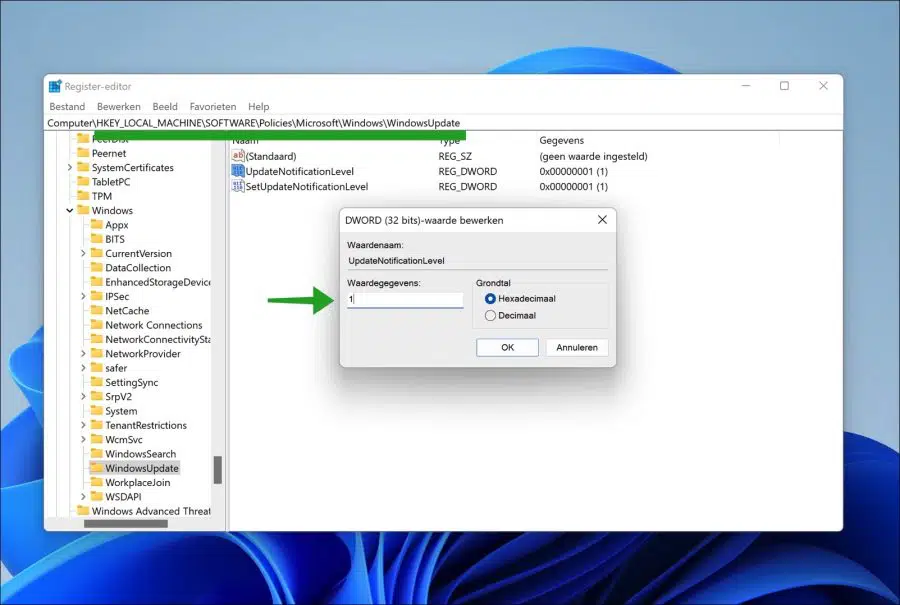Select the UpdateNotificationLevel DWORD value icon
Image resolution: width=900 pixels, height=605 pixels.
(238, 171)
